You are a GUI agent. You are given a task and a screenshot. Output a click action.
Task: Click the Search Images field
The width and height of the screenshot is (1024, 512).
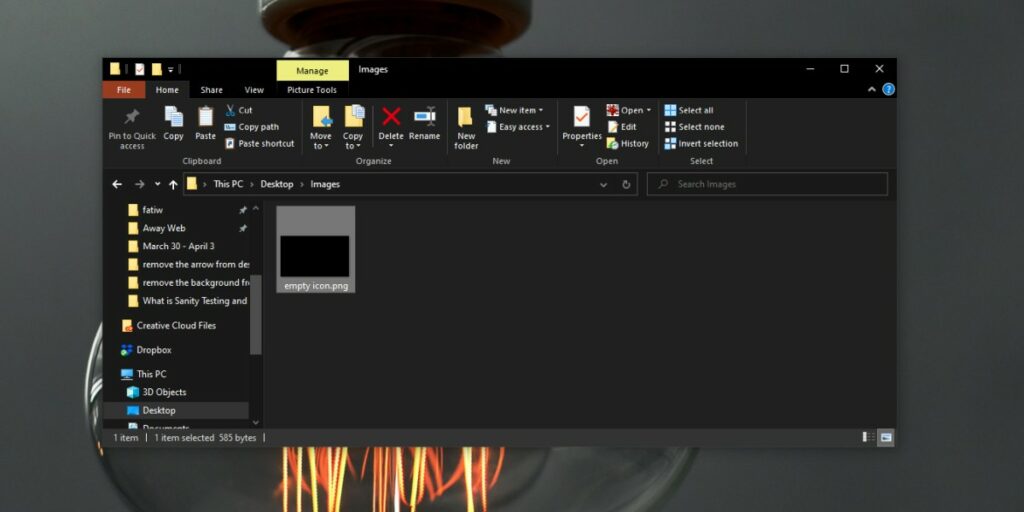767,184
